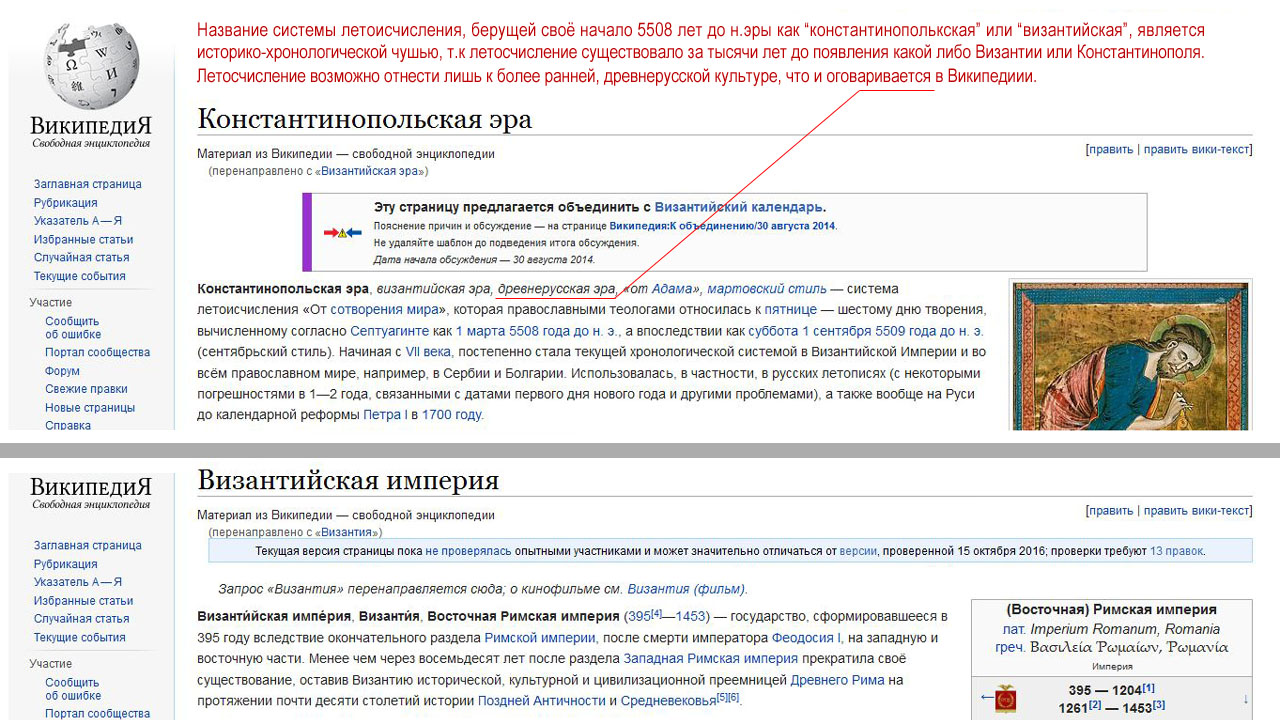Open the 1 марта 5508 года до н. э. link

537,331
